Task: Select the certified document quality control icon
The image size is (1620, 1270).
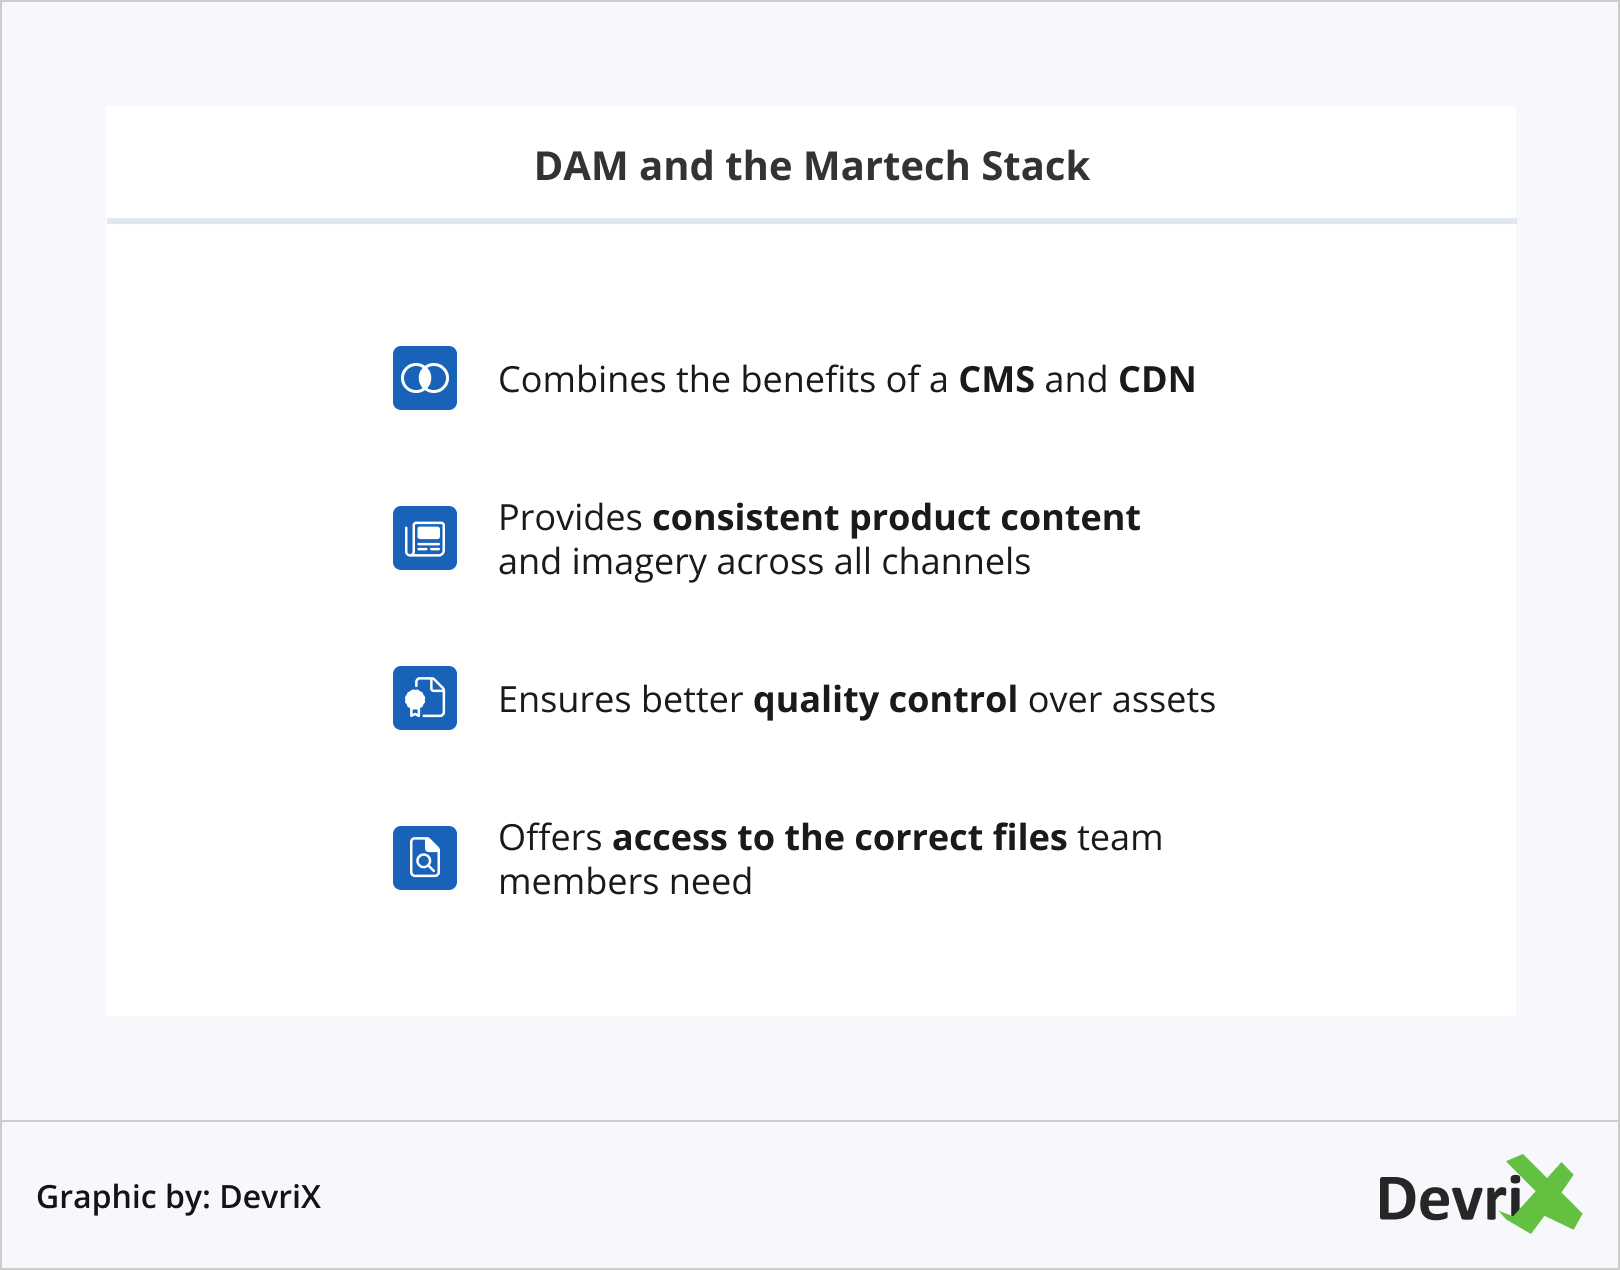Action: (425, 698)
